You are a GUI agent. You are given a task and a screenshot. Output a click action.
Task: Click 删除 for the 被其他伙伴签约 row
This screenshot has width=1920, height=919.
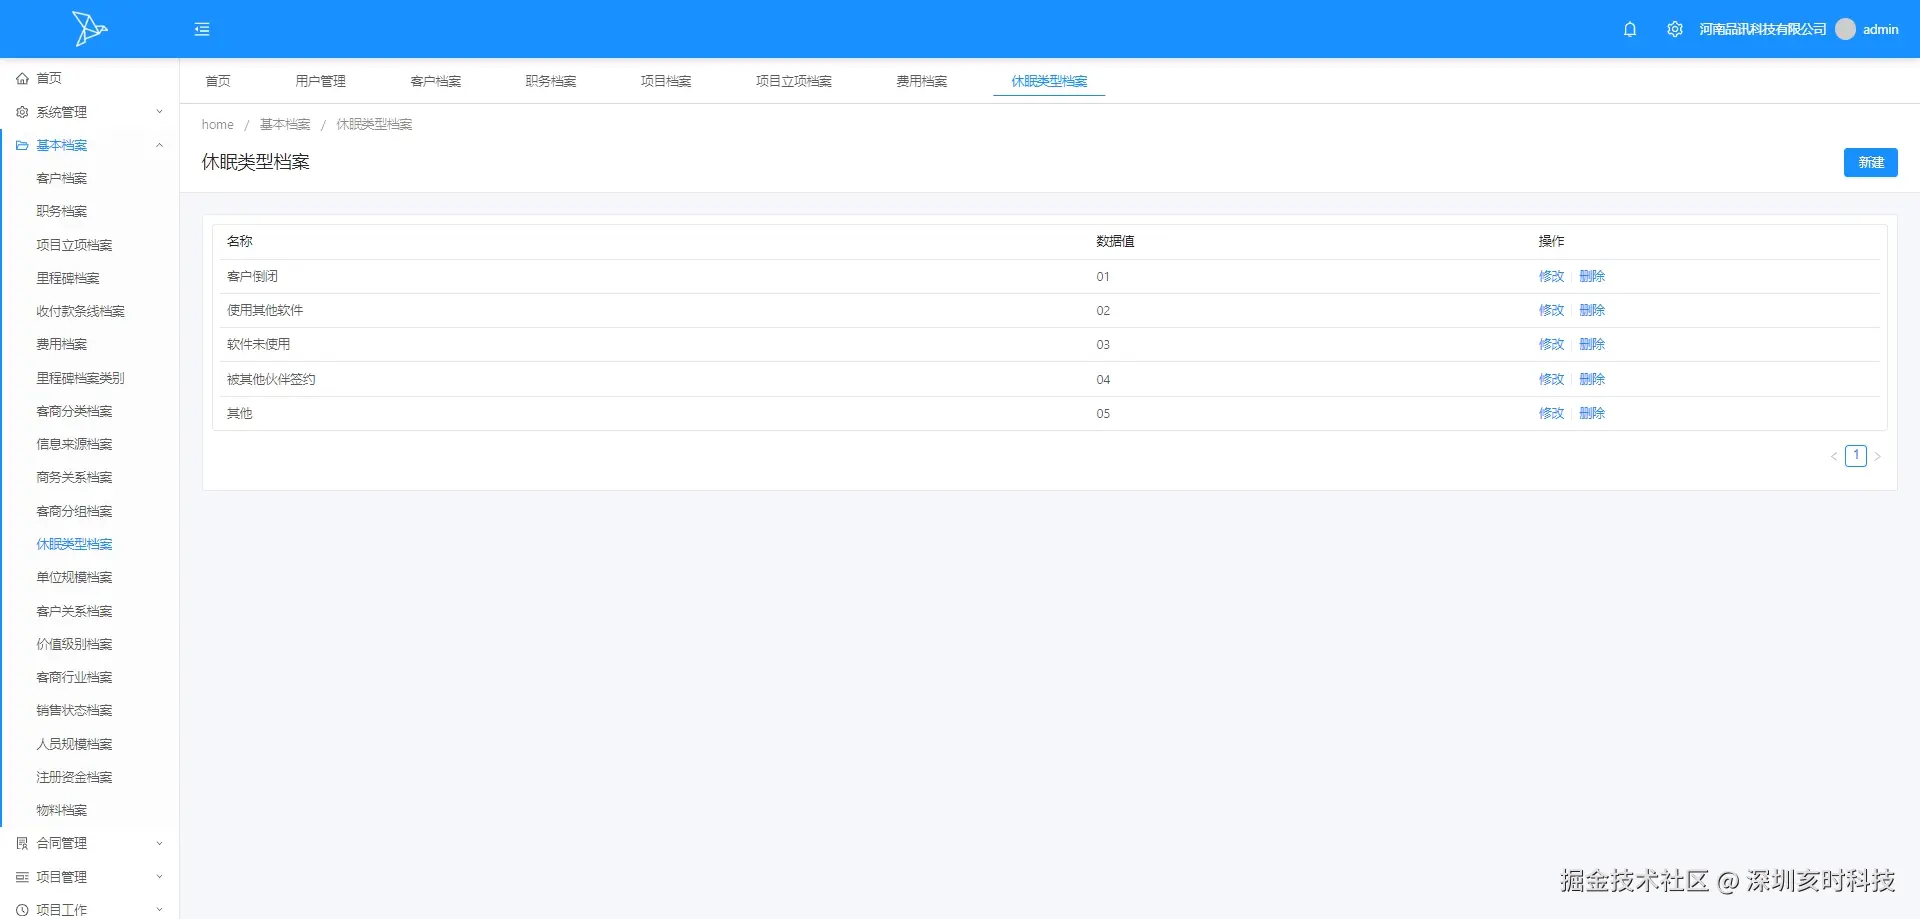point(1592,379)
